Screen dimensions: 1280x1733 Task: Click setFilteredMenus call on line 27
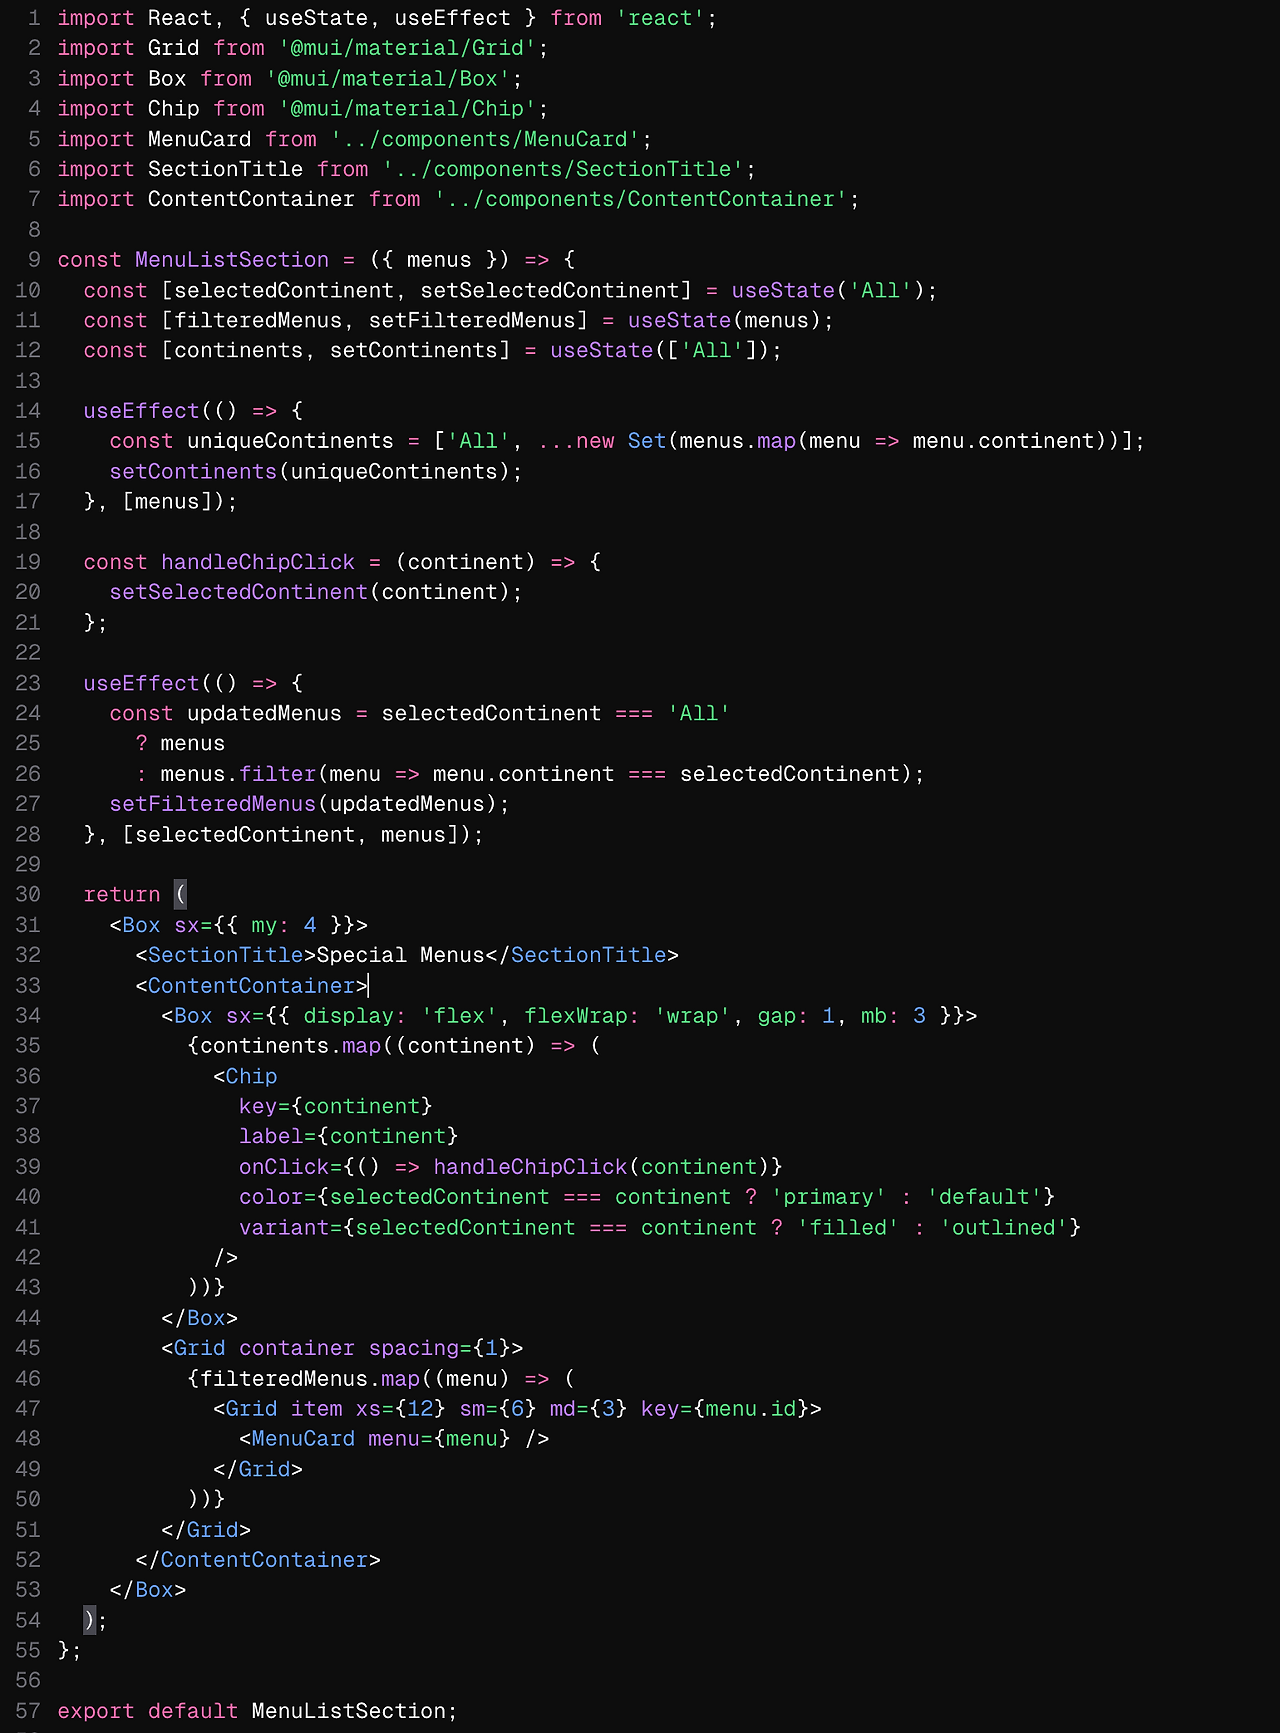click(x=213, y=804)
